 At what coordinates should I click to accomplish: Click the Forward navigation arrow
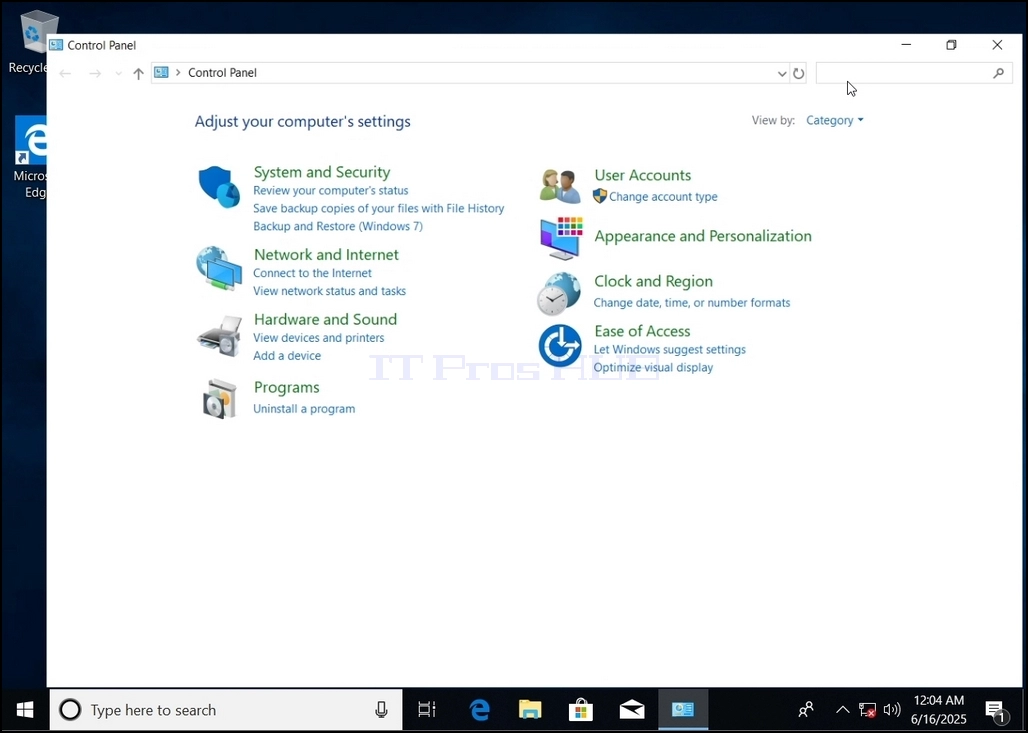point(95,73)
